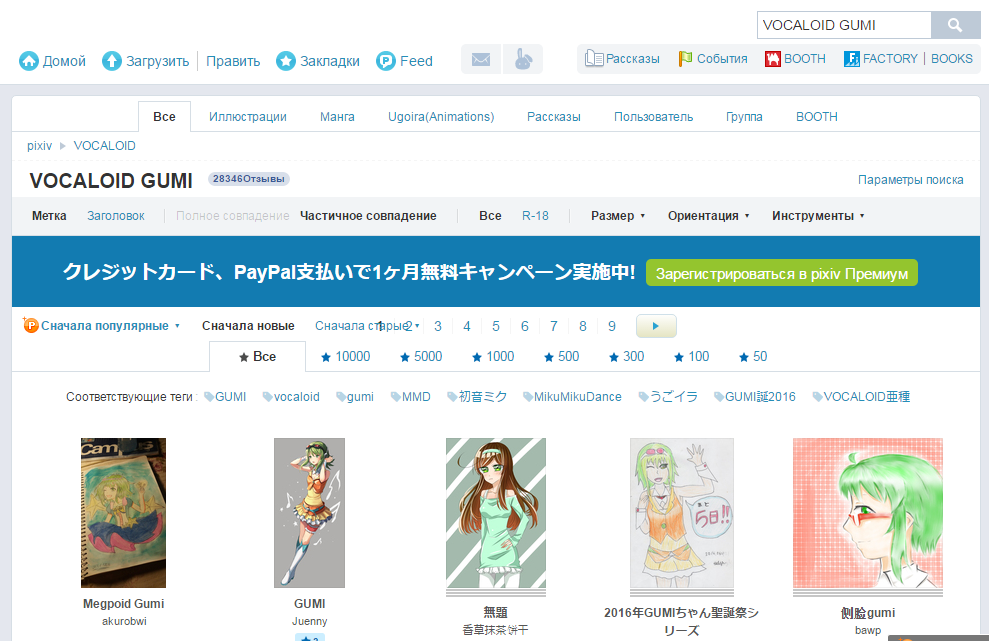
Task: Filter by 300 stars
Action: click(626, 356)
